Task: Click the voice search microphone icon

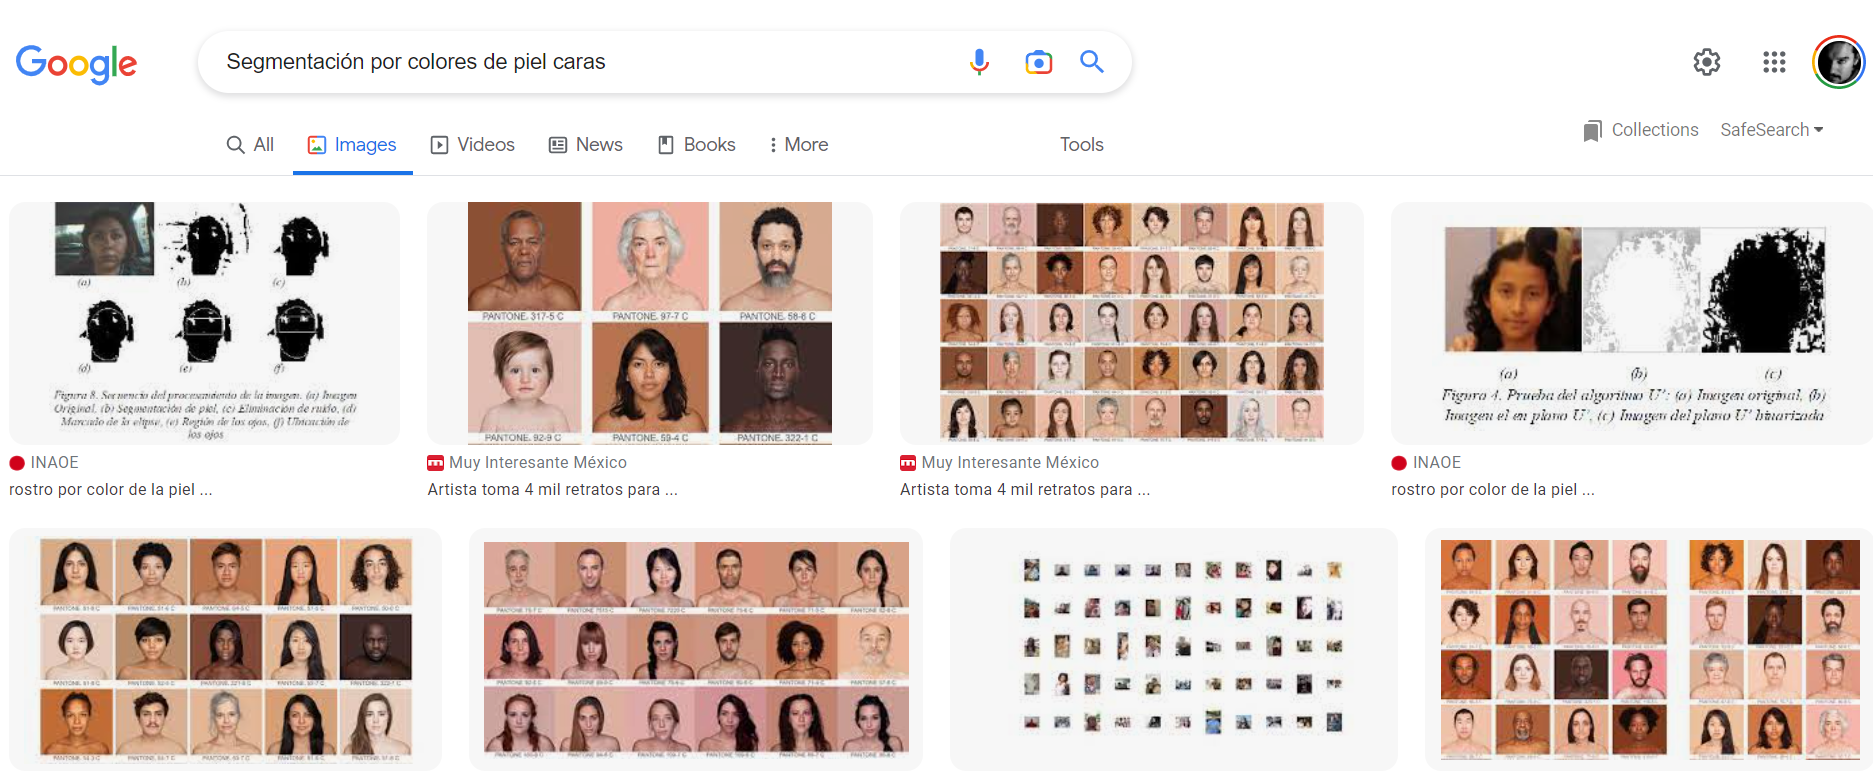Action: click(x=979, y=62)
